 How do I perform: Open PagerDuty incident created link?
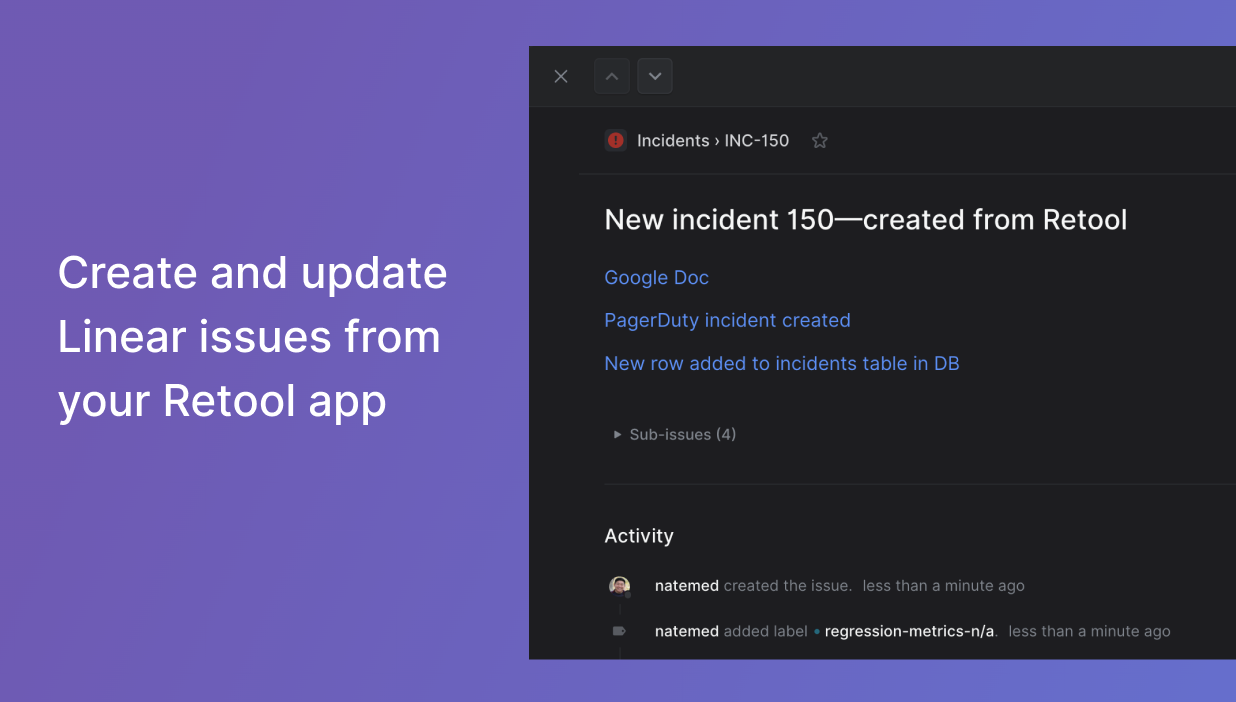[728, 320]
